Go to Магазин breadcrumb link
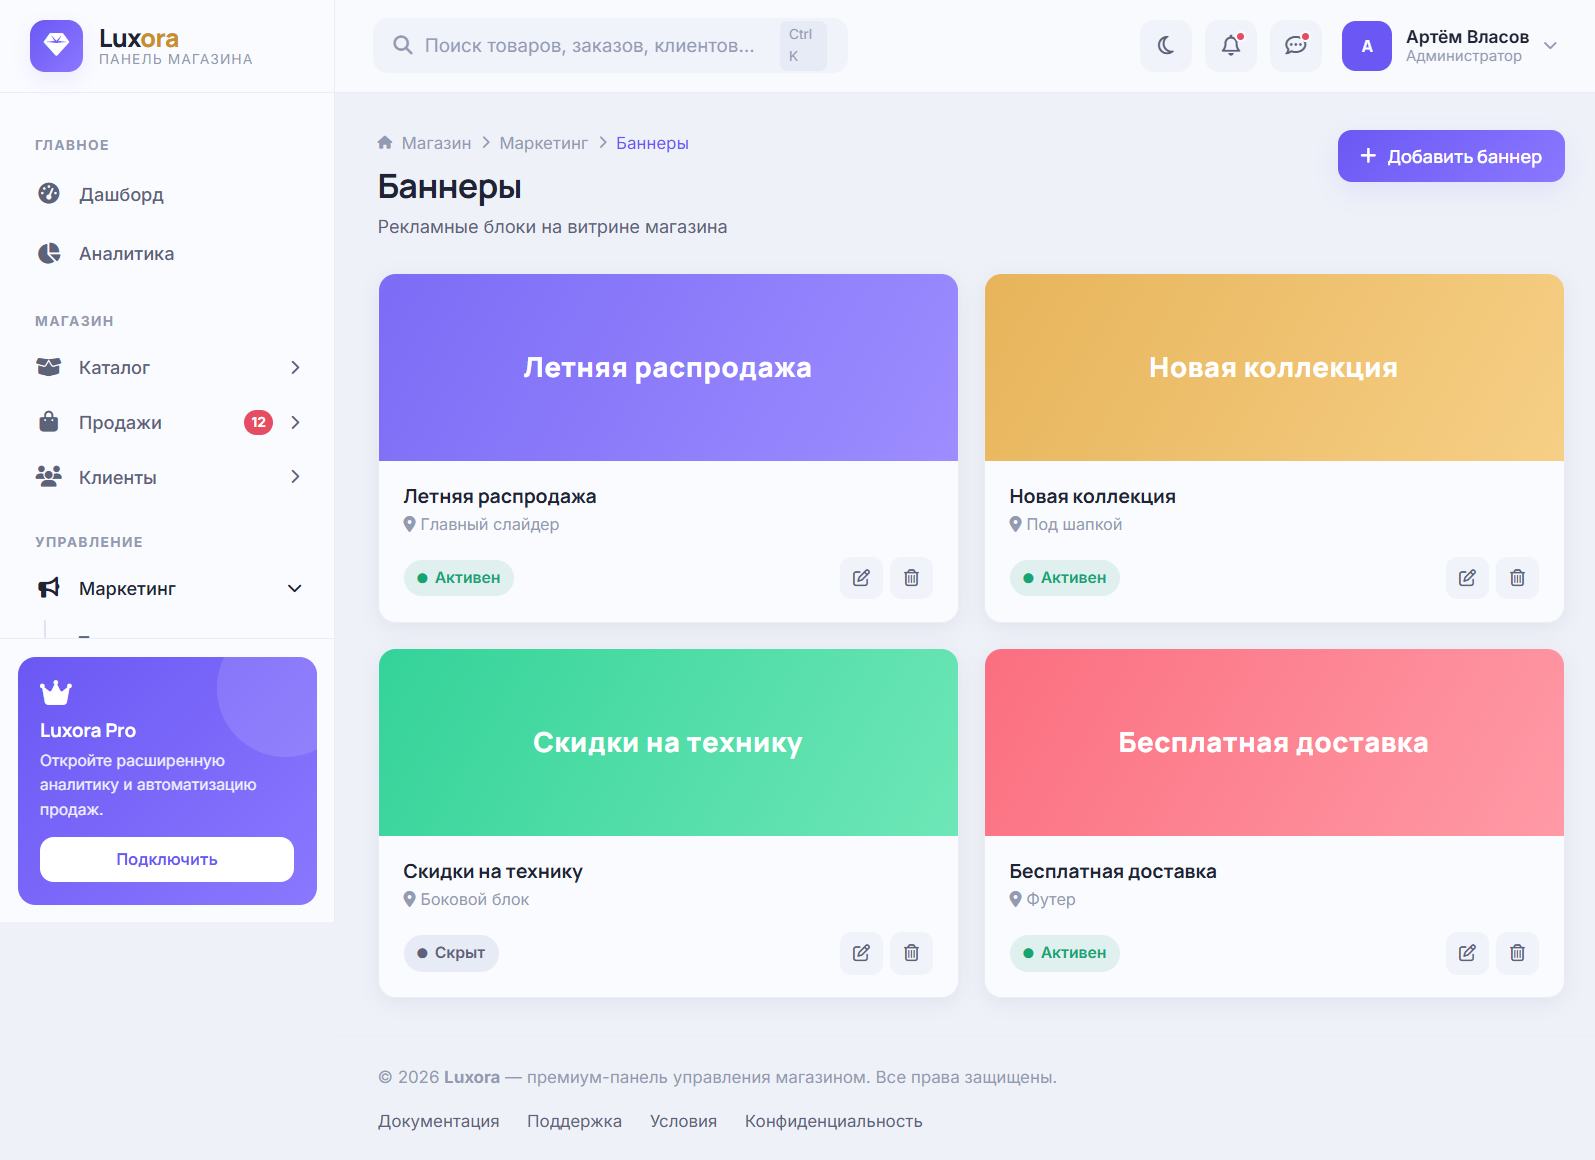 (x=436, y=143)
